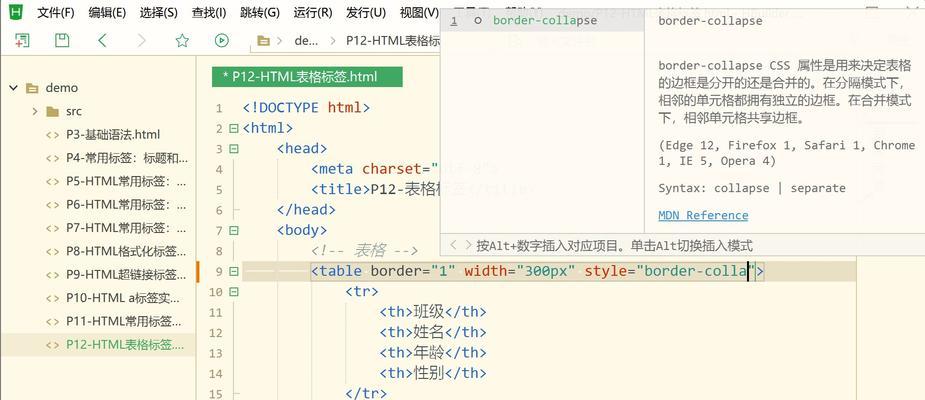Image resolution: width=925 pixels, height=400 pixels.
Task: Click the star bookmark icon
Action: [182, 40]
